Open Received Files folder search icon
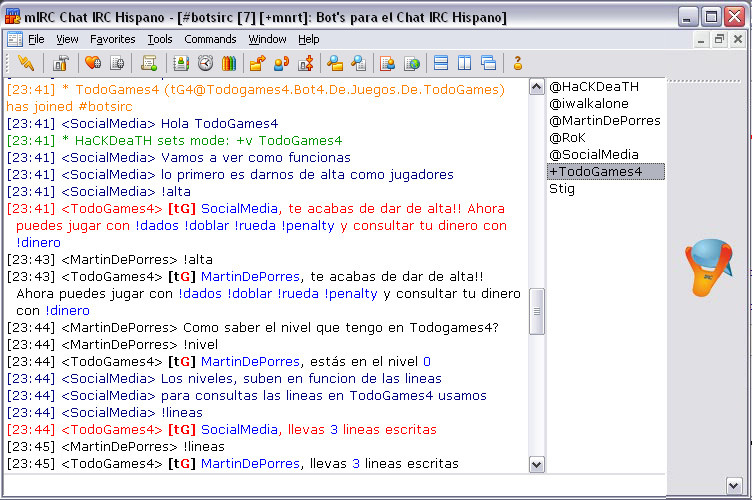Screen dimensions: 752x500 click(335, 63)
